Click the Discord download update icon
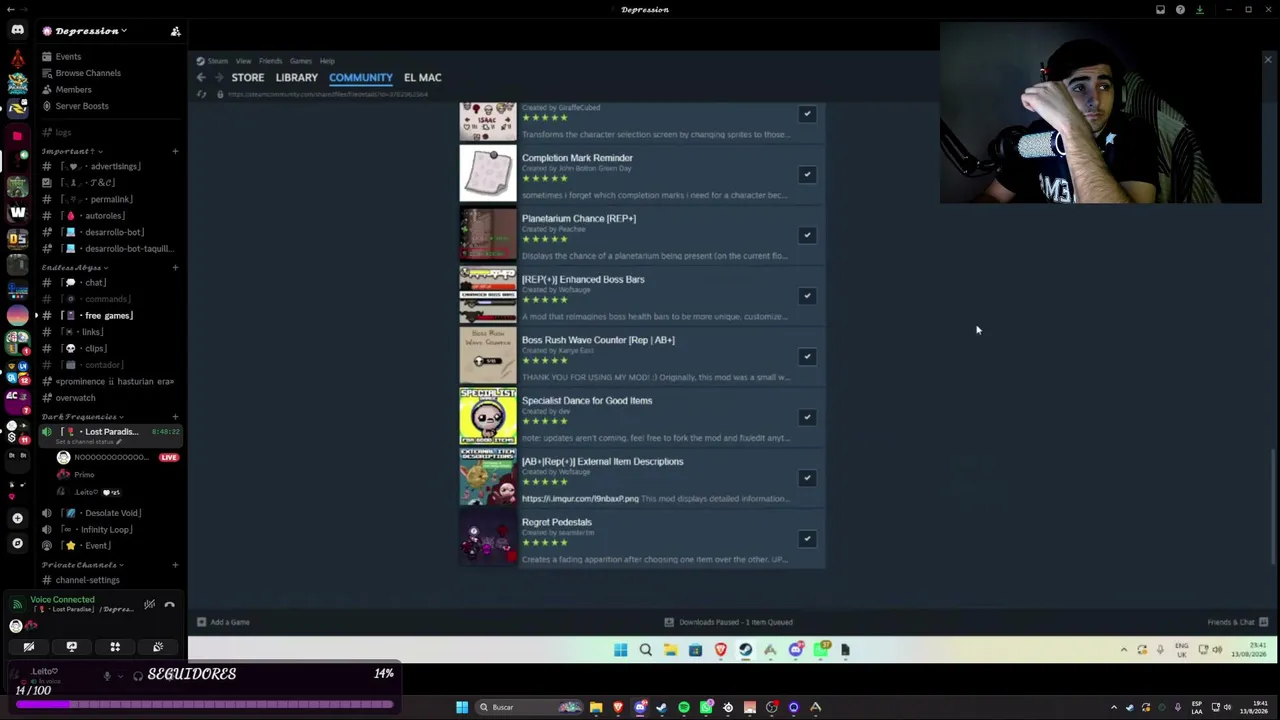This screenshot has width=1280, height=720. click(x=1200, y=10)
